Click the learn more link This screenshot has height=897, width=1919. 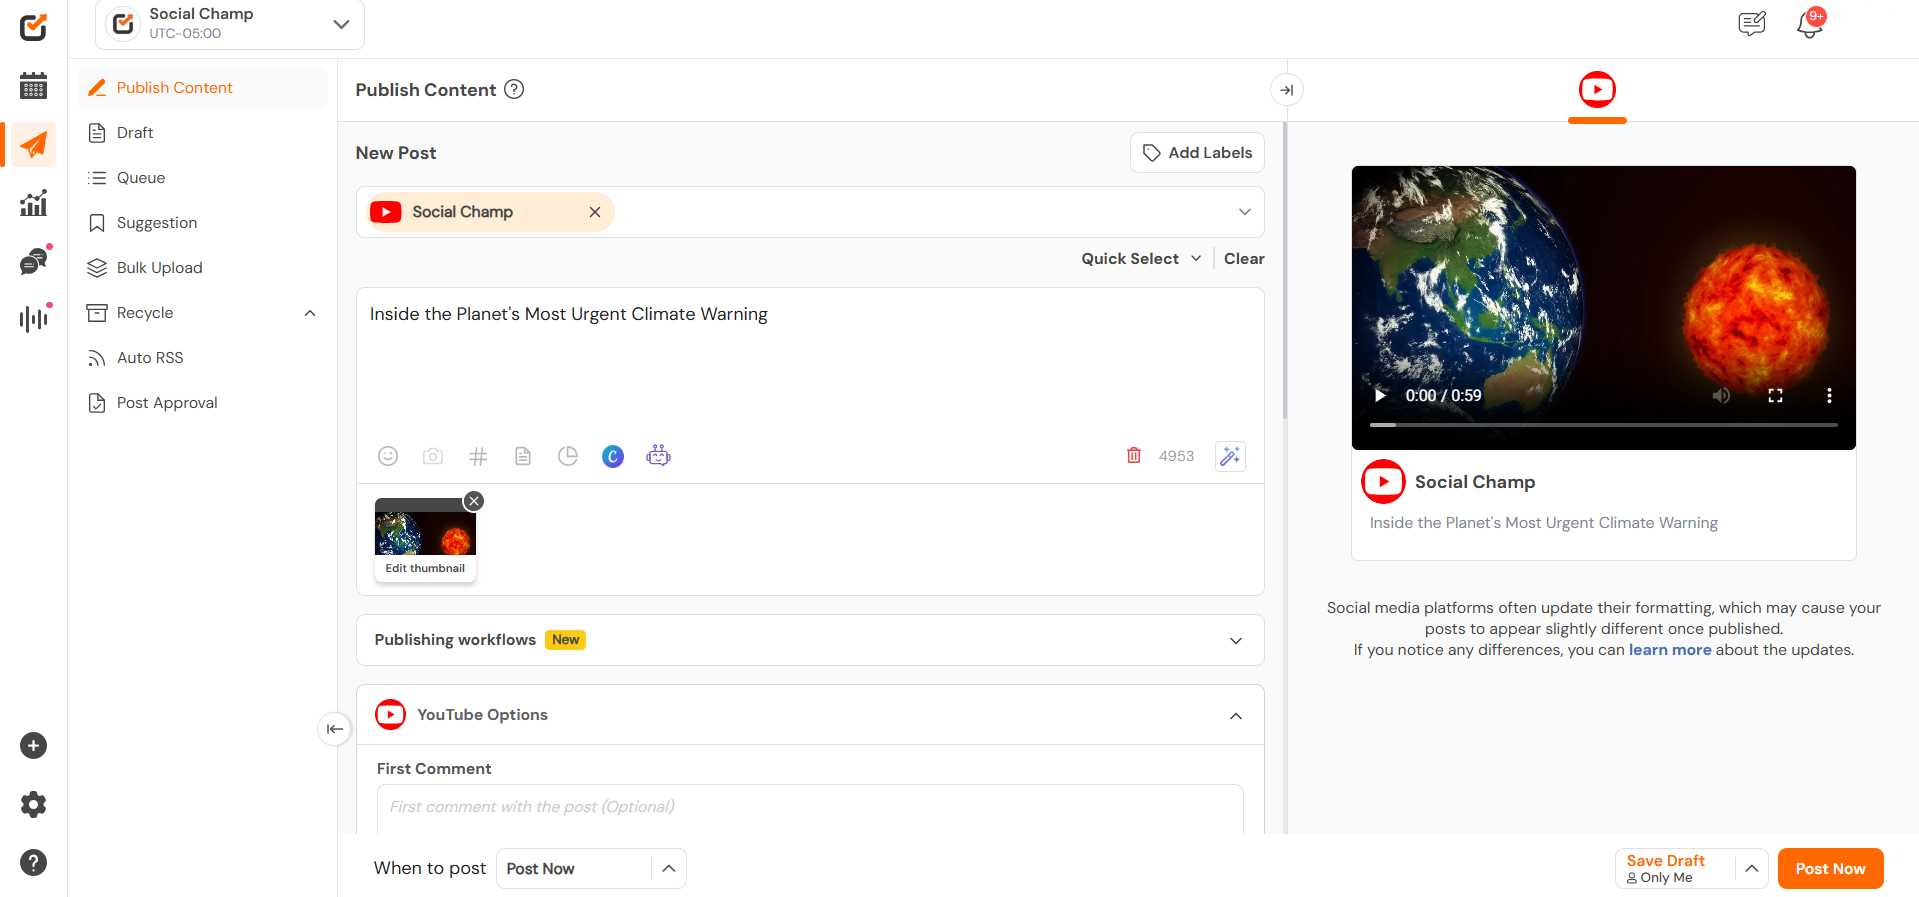tap(1669, 650)
